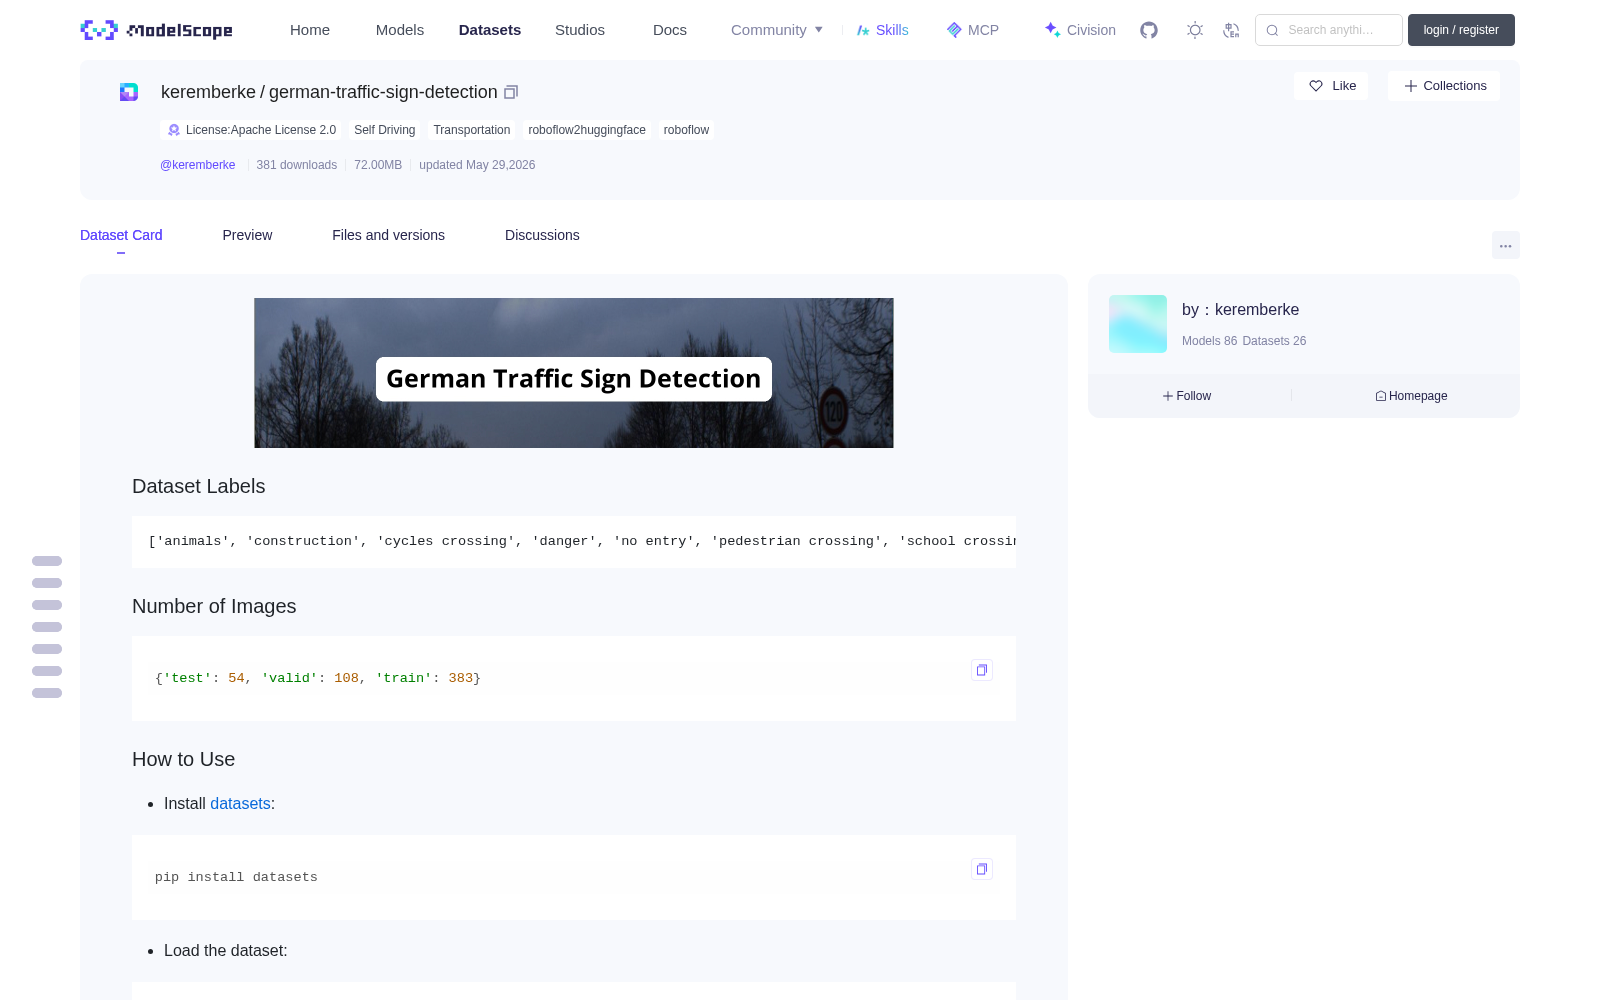Open keremberke's Homepage link
The image size is (1600, 1000).
(1411, 396)
